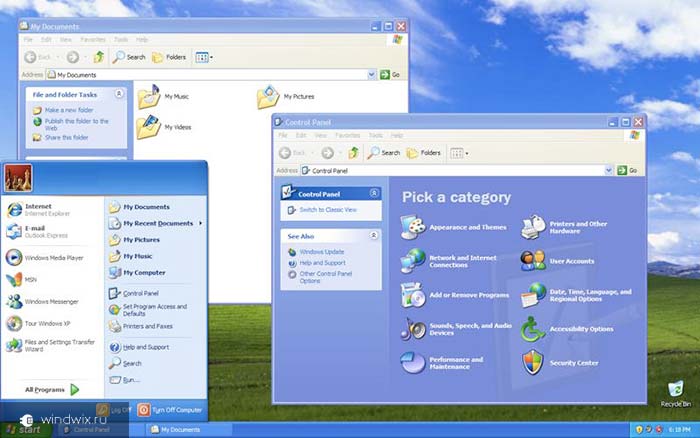Screen dimensions: 700x438
Task: Open Tools menu in Control Panel window
Action: (x=375, y=135)
